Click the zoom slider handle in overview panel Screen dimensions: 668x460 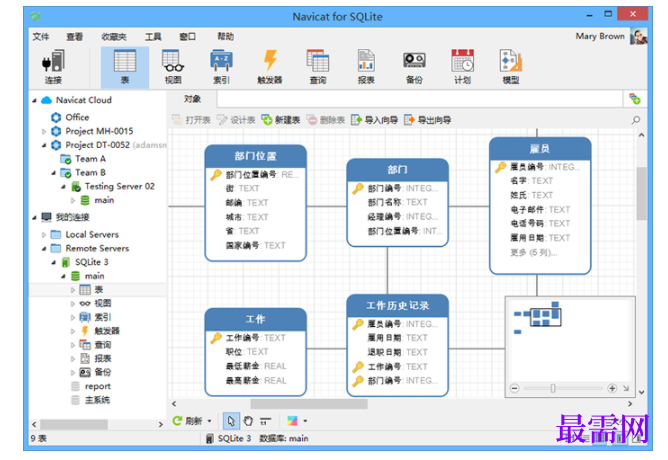point(553,388)
